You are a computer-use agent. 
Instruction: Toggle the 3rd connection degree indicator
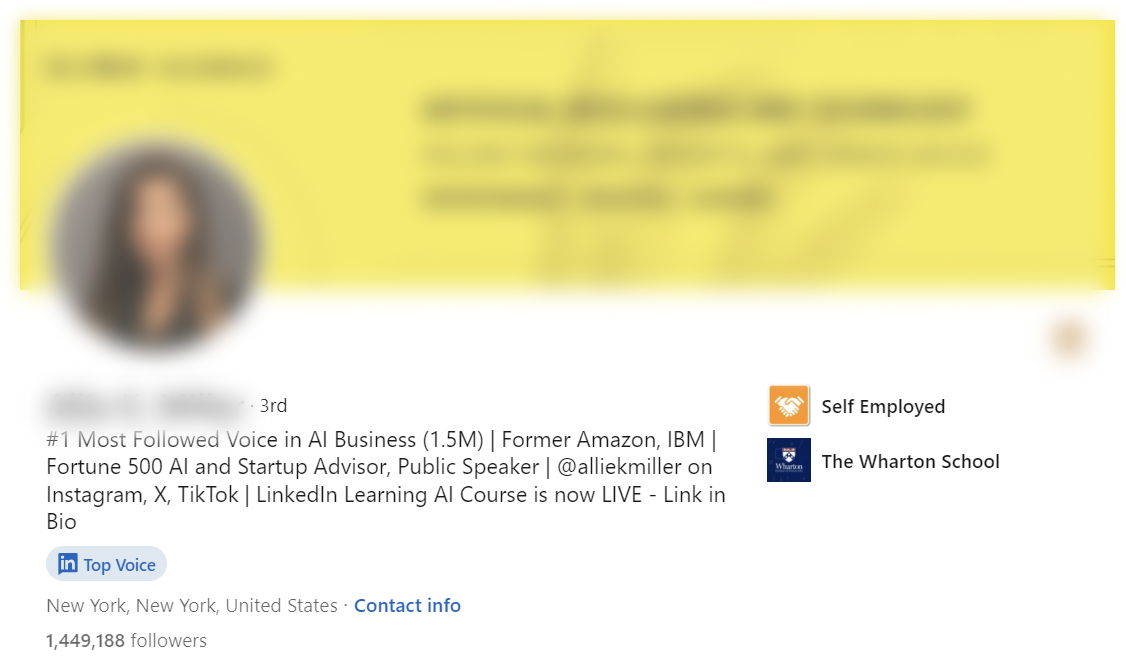272,405
